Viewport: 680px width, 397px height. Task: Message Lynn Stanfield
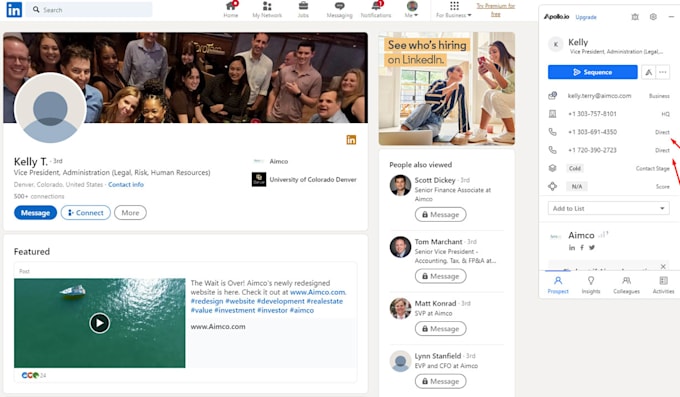441,381
